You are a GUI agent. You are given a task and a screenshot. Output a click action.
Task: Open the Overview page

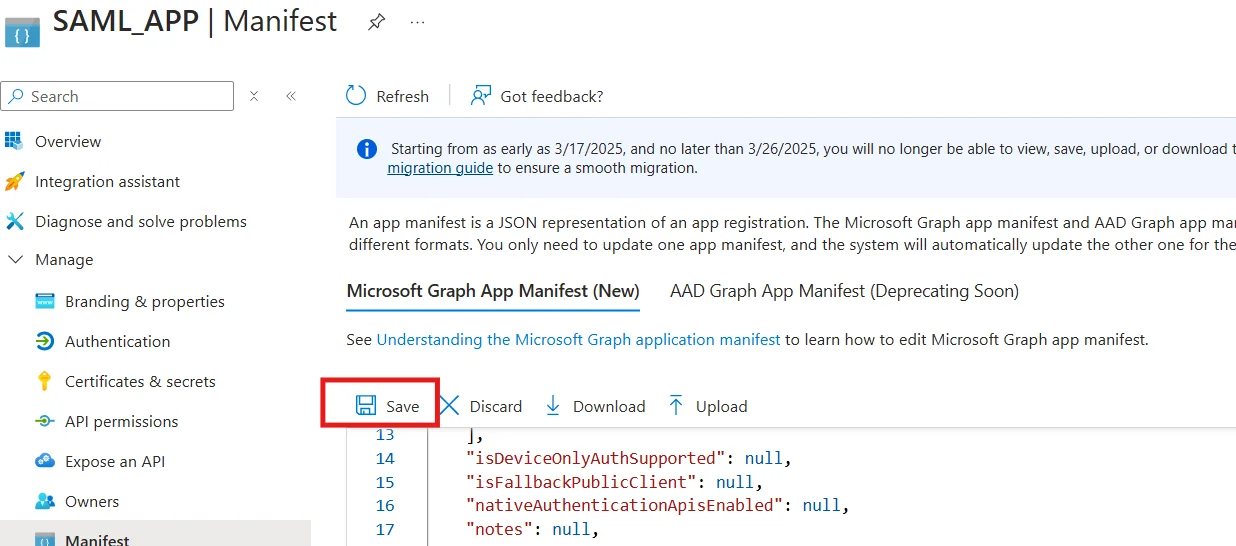(x=67, y=141)
